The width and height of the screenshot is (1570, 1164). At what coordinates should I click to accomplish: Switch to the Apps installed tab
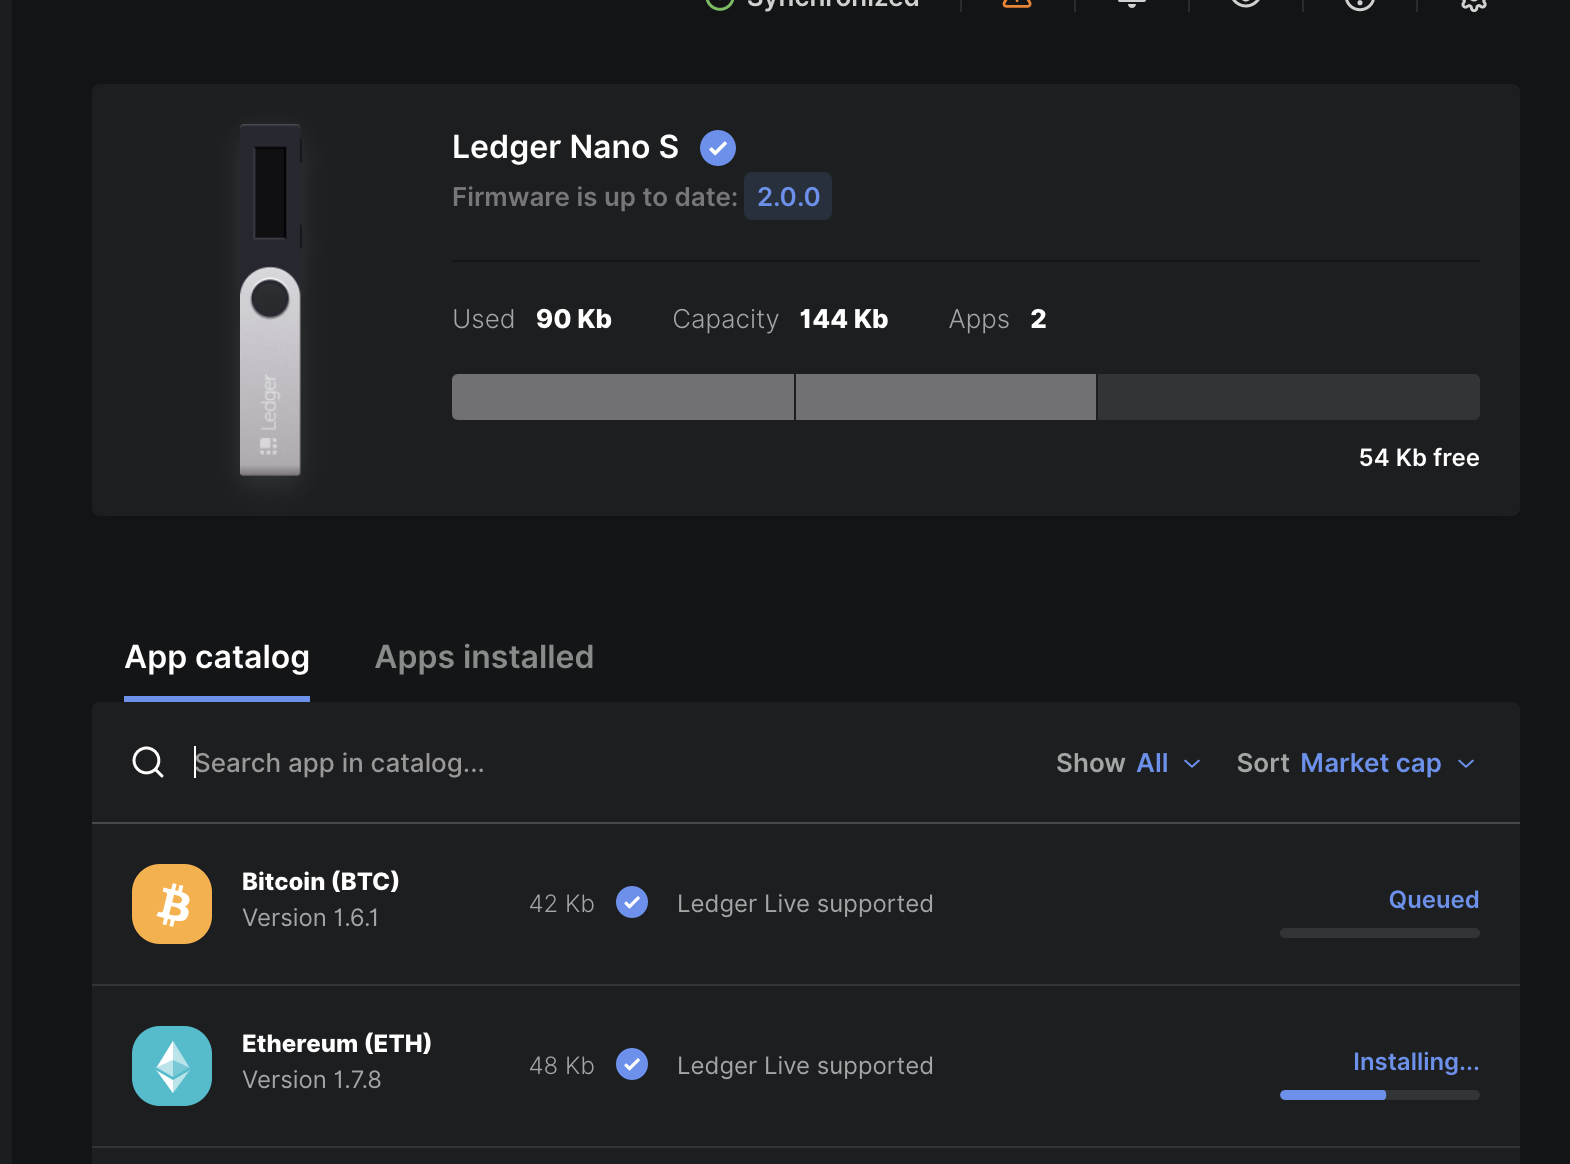click(484, 657)
